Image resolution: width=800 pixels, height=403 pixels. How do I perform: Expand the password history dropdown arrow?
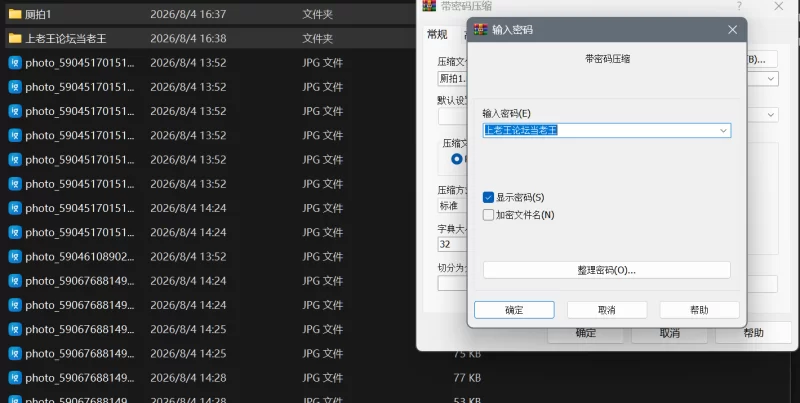[x=723, y=131]
